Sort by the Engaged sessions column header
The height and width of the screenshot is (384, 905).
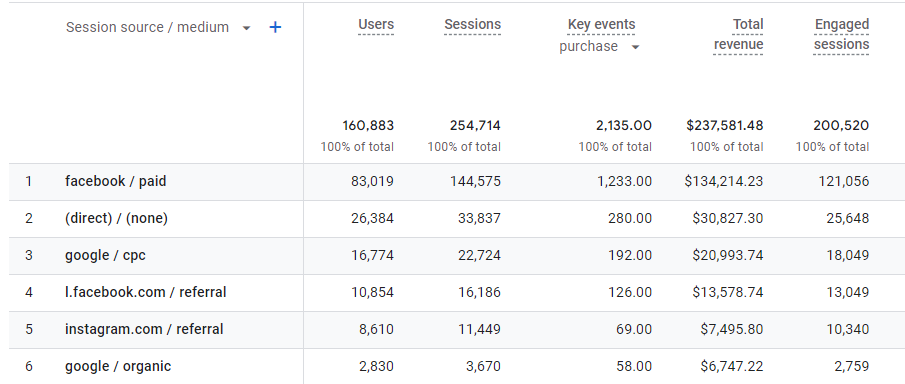[x=842, y=35]
